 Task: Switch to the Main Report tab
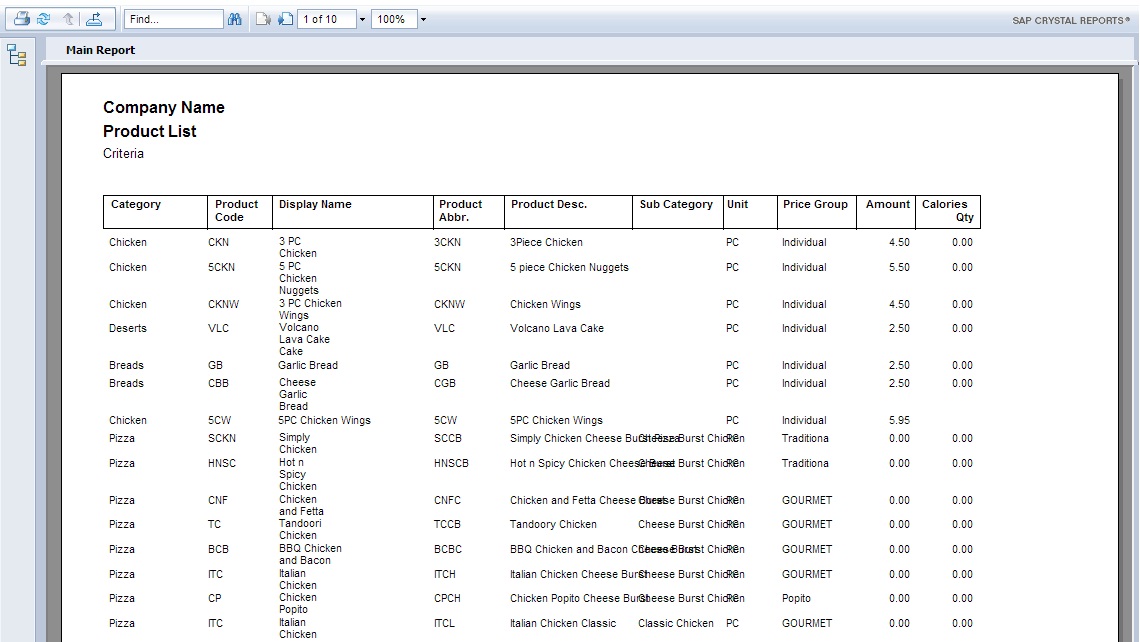pos(100,50)
